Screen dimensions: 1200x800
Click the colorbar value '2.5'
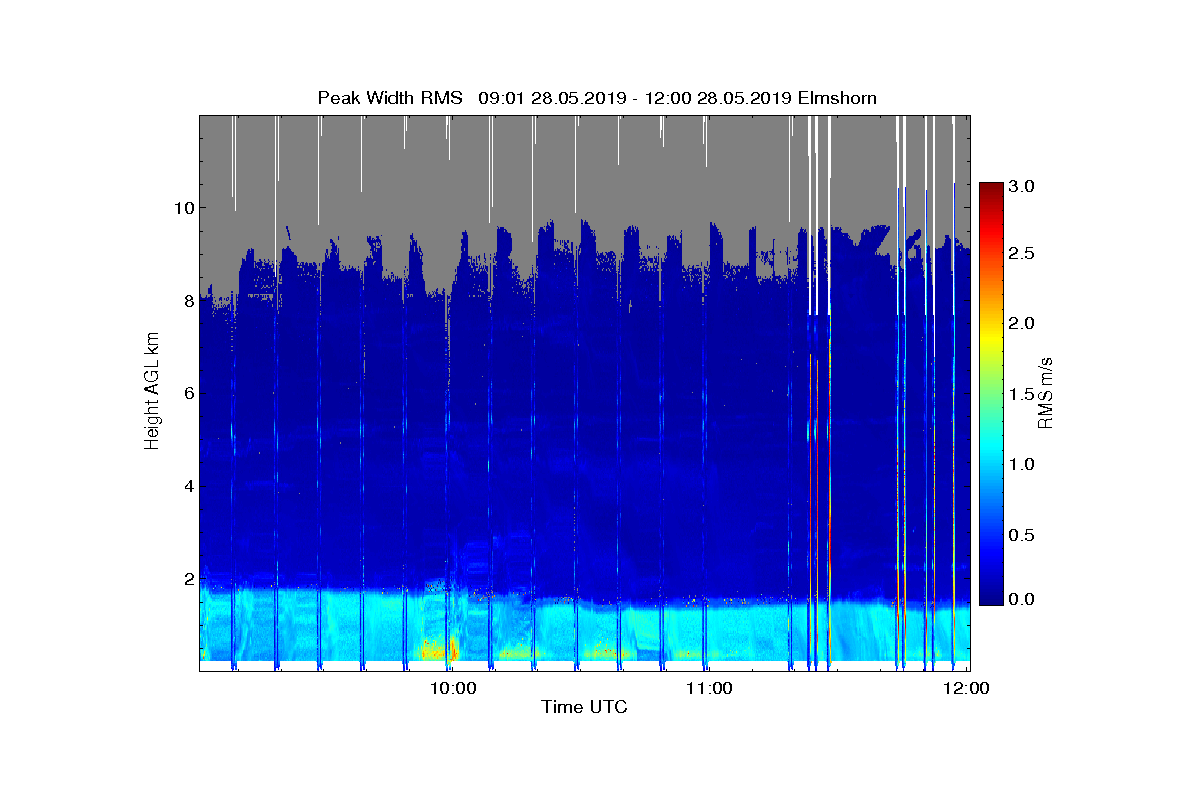tap(1022, 254)
